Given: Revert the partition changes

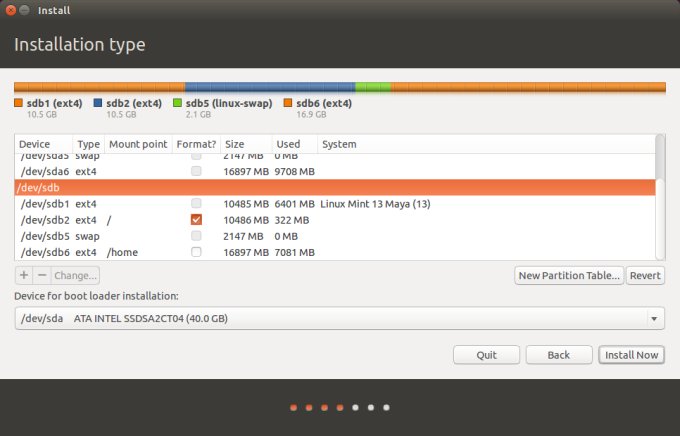Looking at the screenshot, I should point(645,275).
